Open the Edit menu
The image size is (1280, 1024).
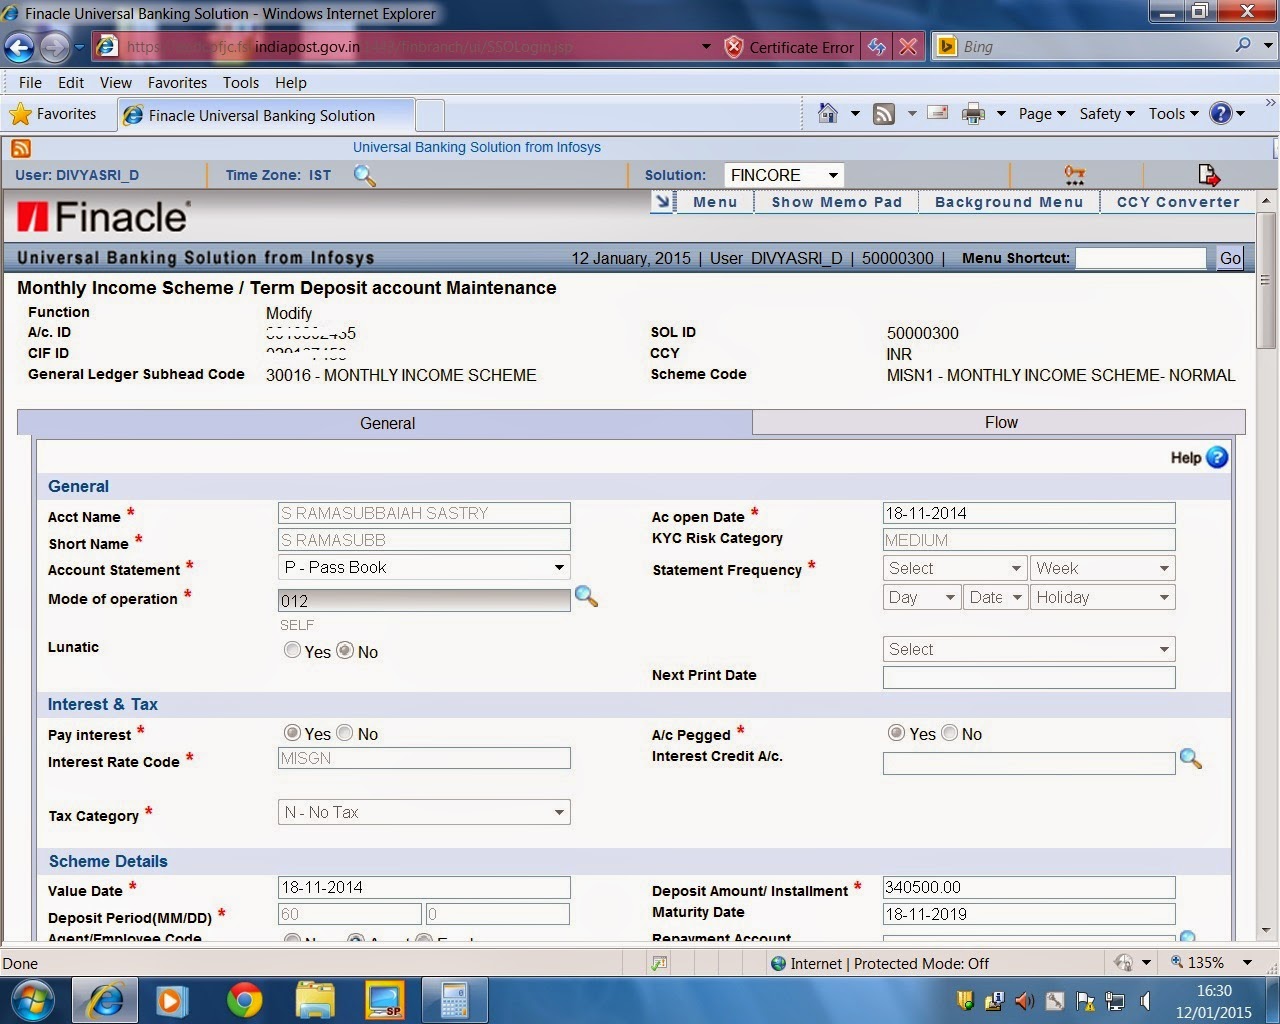pos(70,83)
